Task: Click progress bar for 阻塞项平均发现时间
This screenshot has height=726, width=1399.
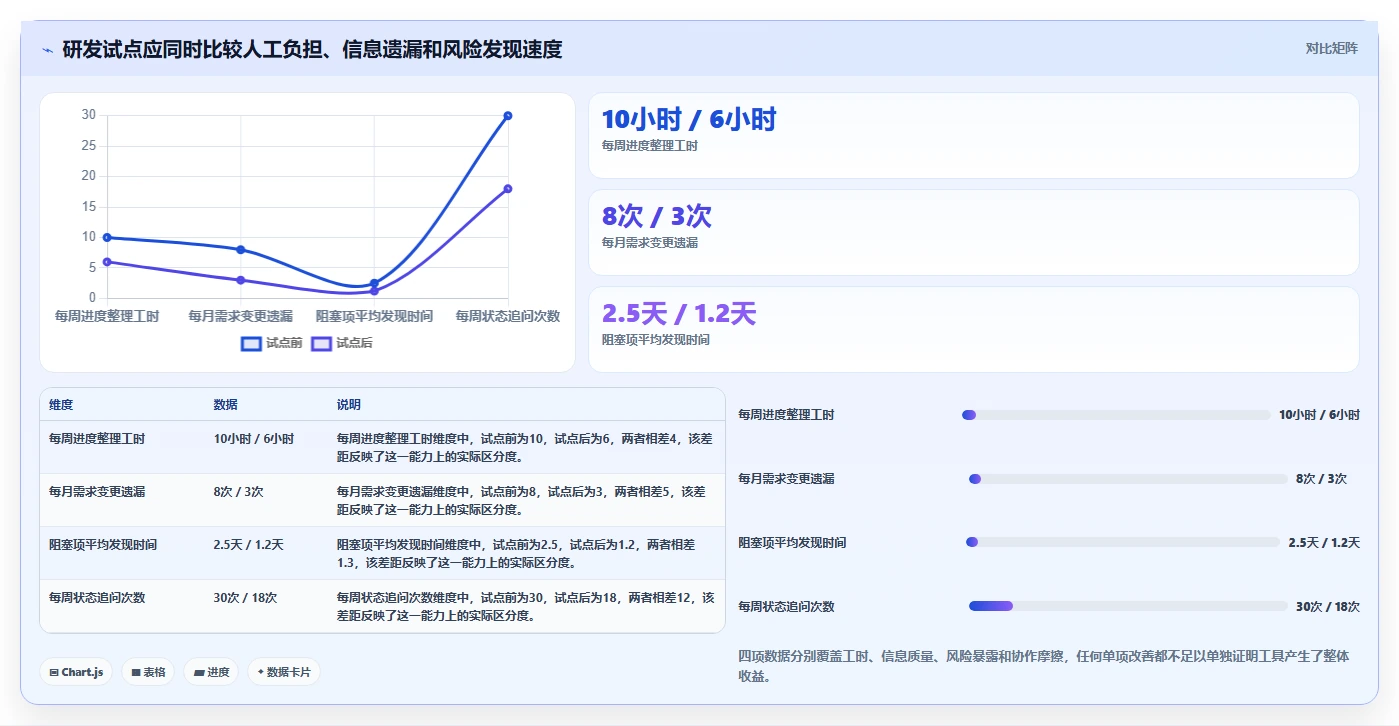Action: click(1123, 543)
